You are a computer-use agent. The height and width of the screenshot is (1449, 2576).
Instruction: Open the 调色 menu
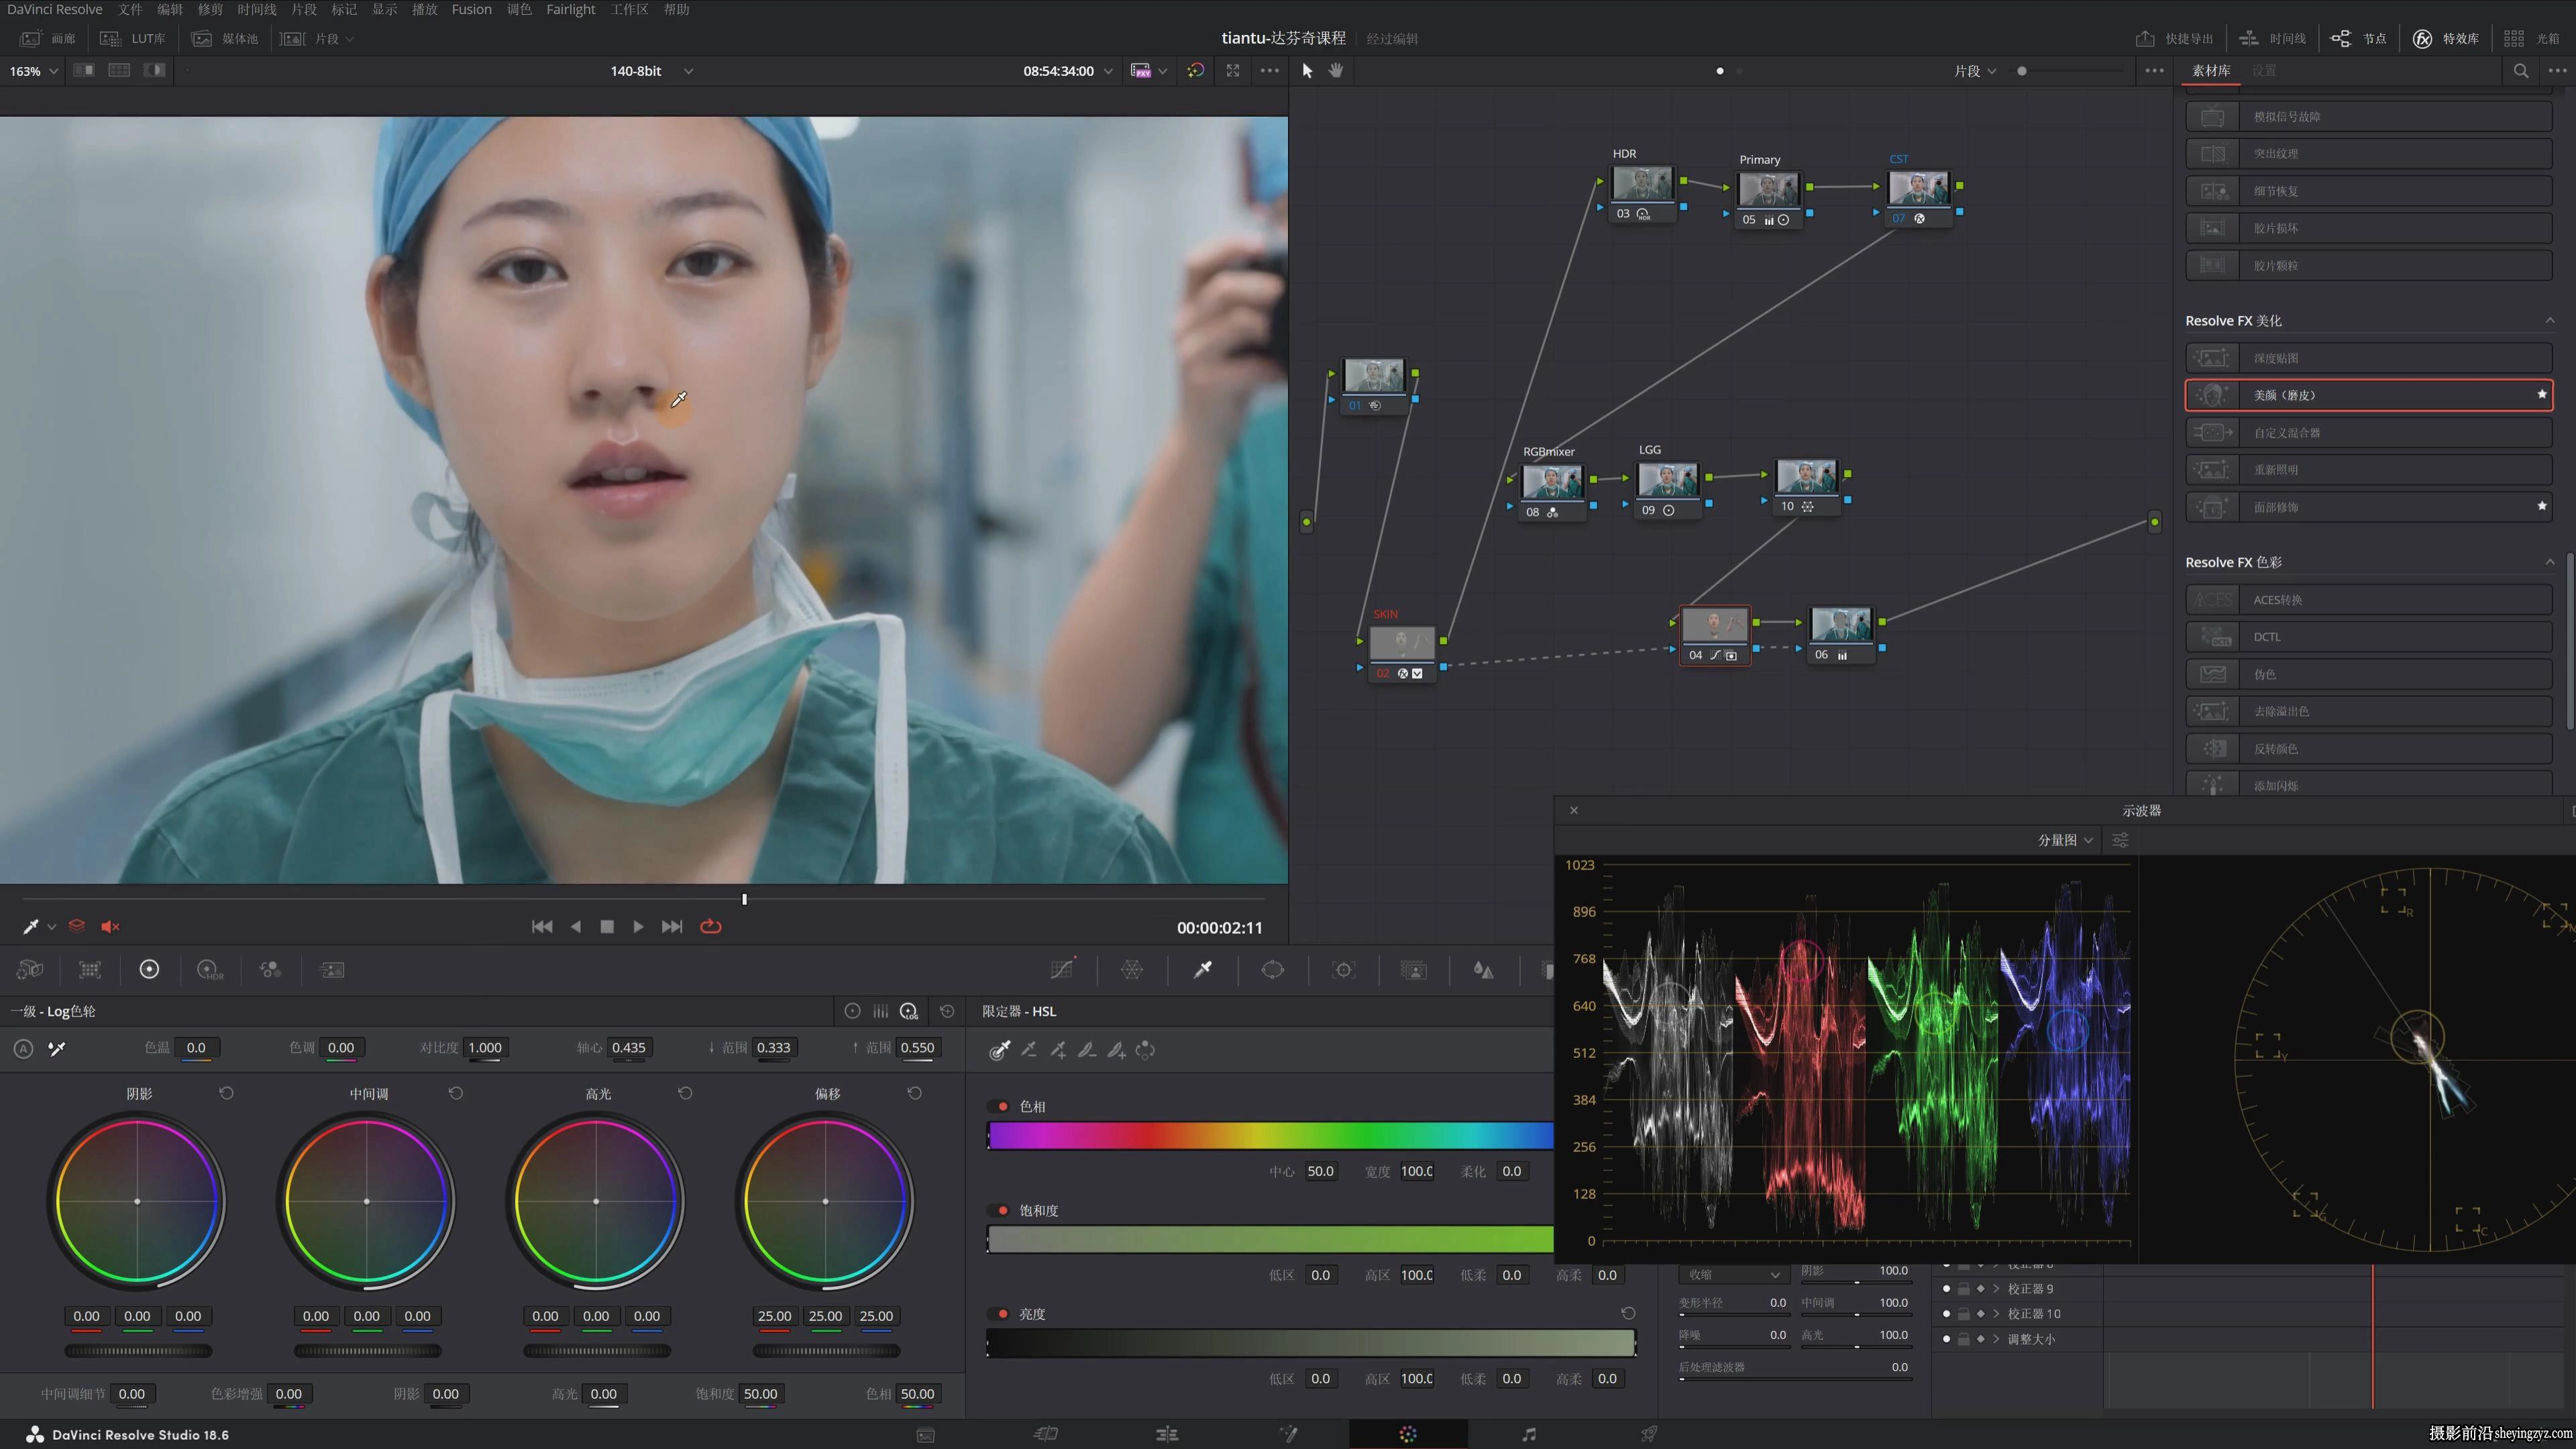(x=519, y=9)
